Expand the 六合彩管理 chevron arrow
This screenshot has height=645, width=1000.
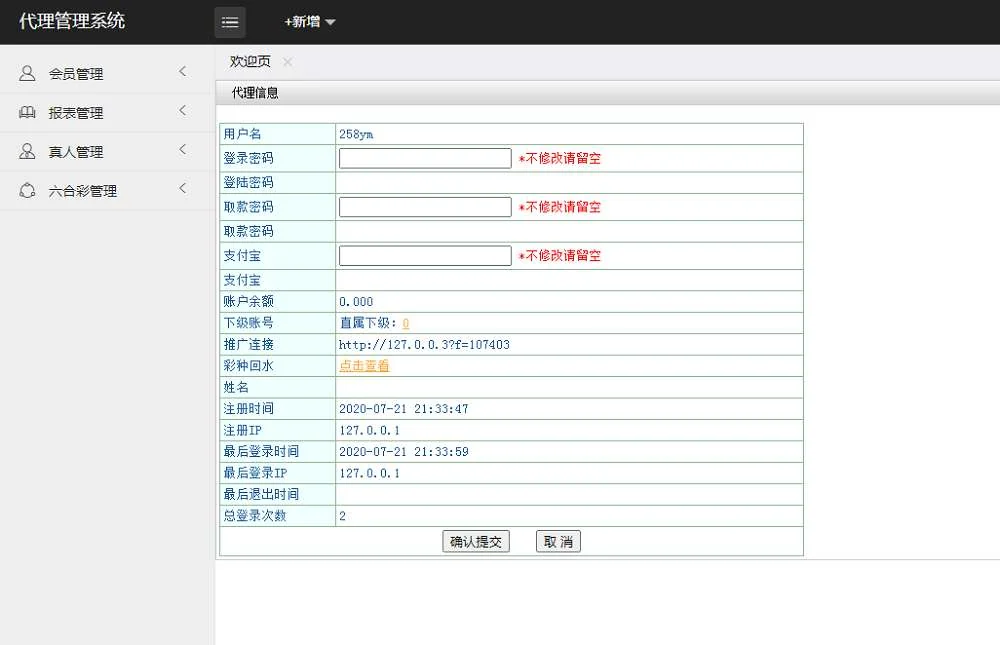click(182, 188)
